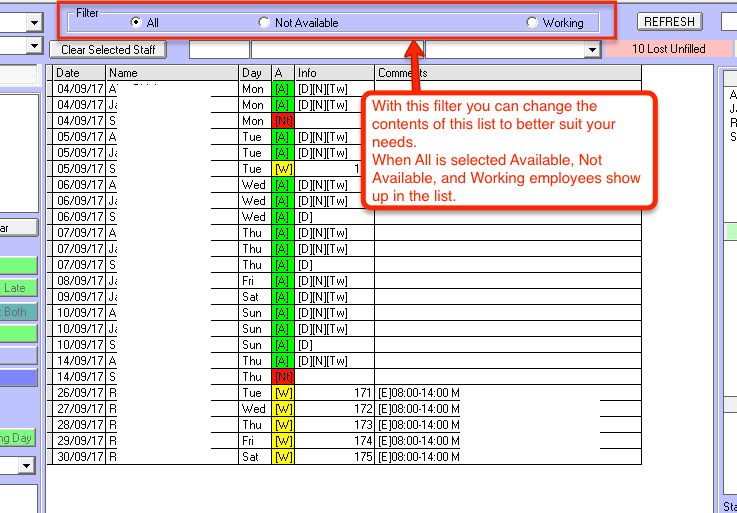Open the dropdown left of 10 Lost Unfilled

point(592,49)
